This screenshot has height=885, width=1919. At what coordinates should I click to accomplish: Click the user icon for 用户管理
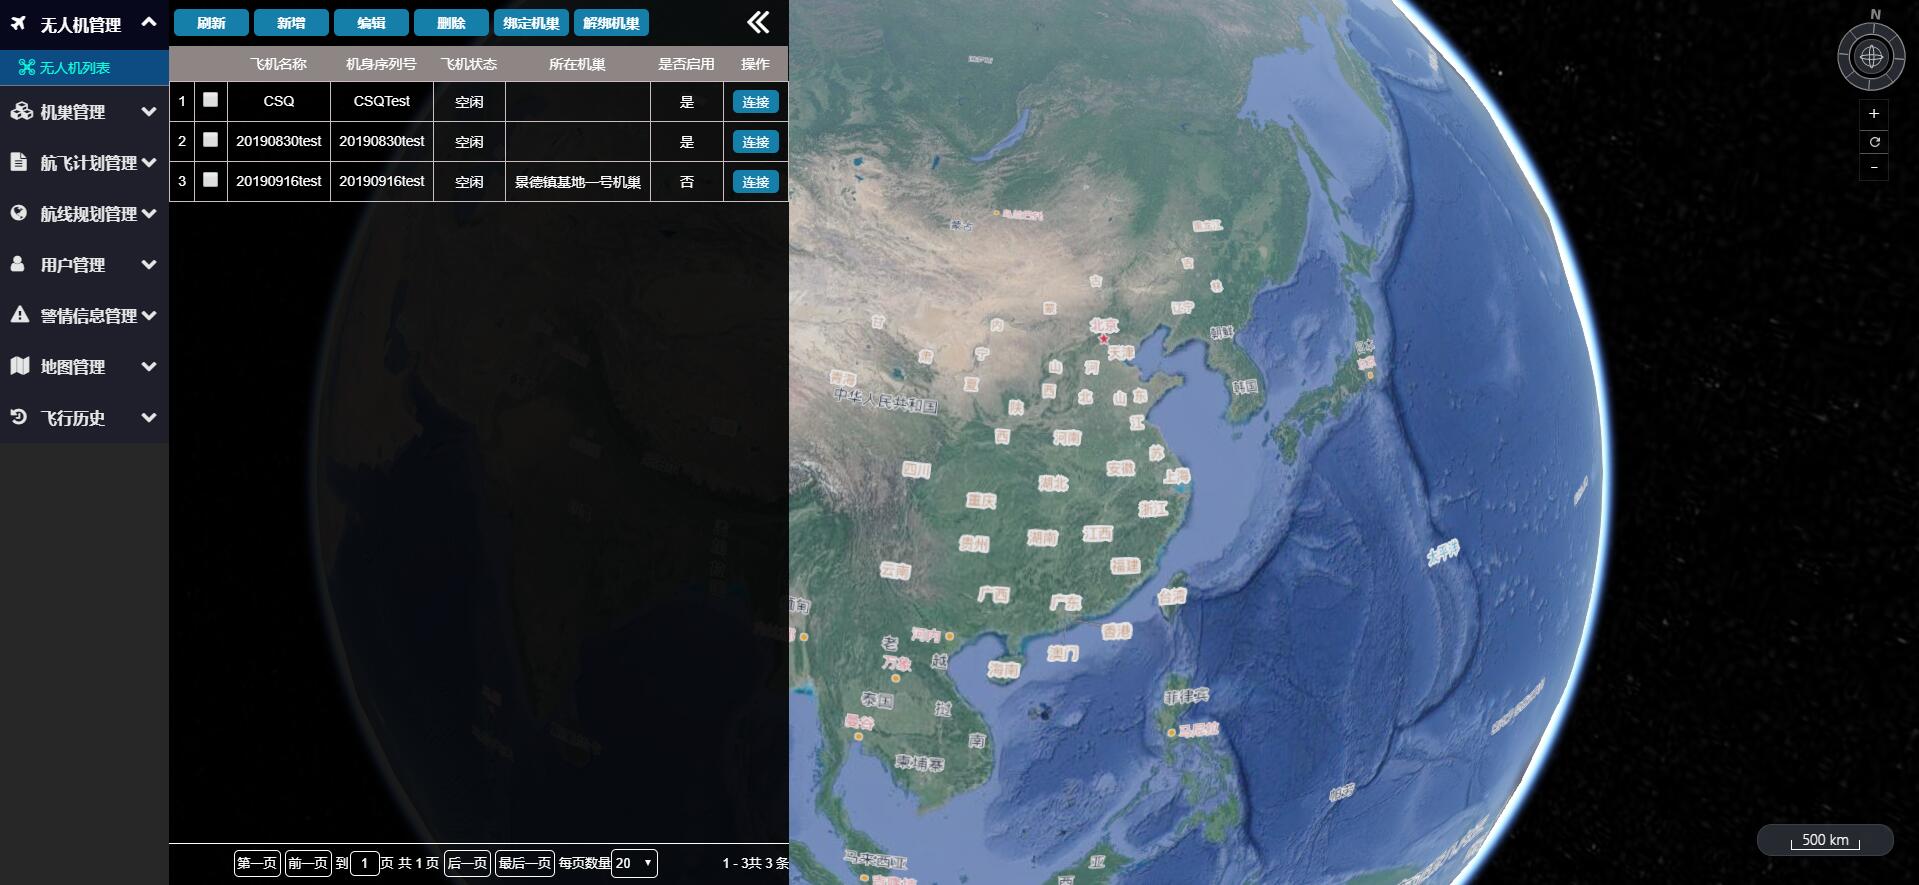18,264
